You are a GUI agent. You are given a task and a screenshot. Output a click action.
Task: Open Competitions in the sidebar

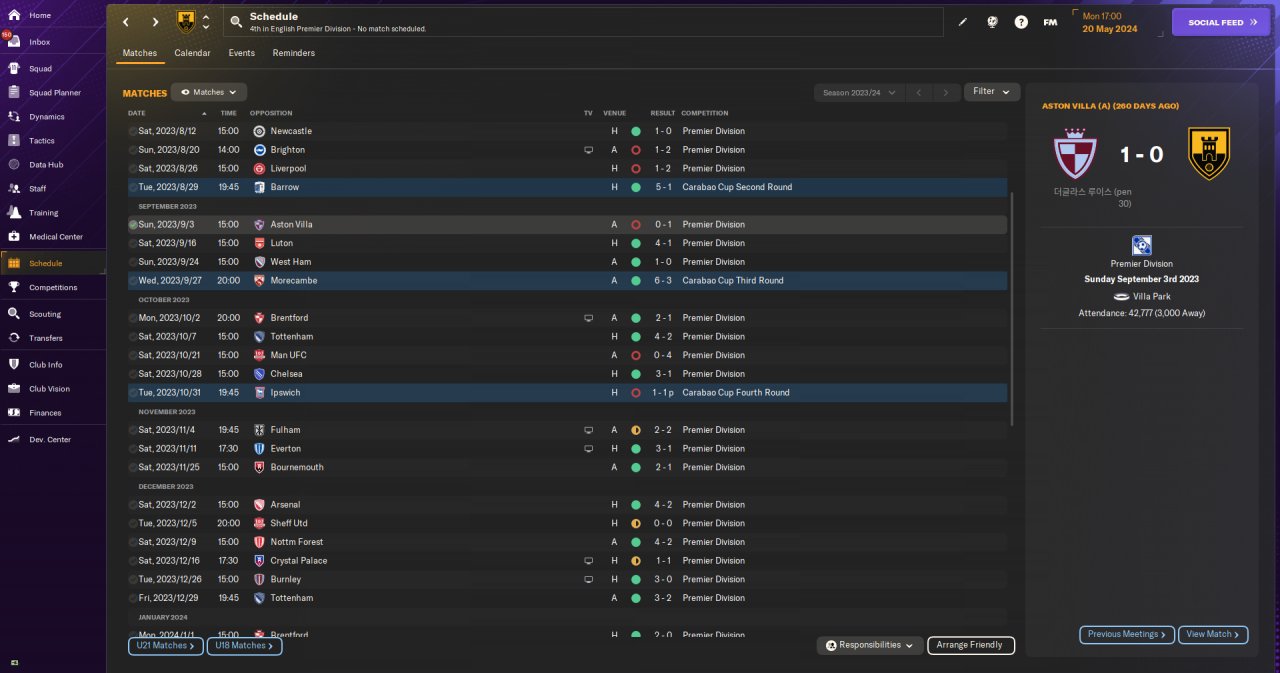coord(53,287)
